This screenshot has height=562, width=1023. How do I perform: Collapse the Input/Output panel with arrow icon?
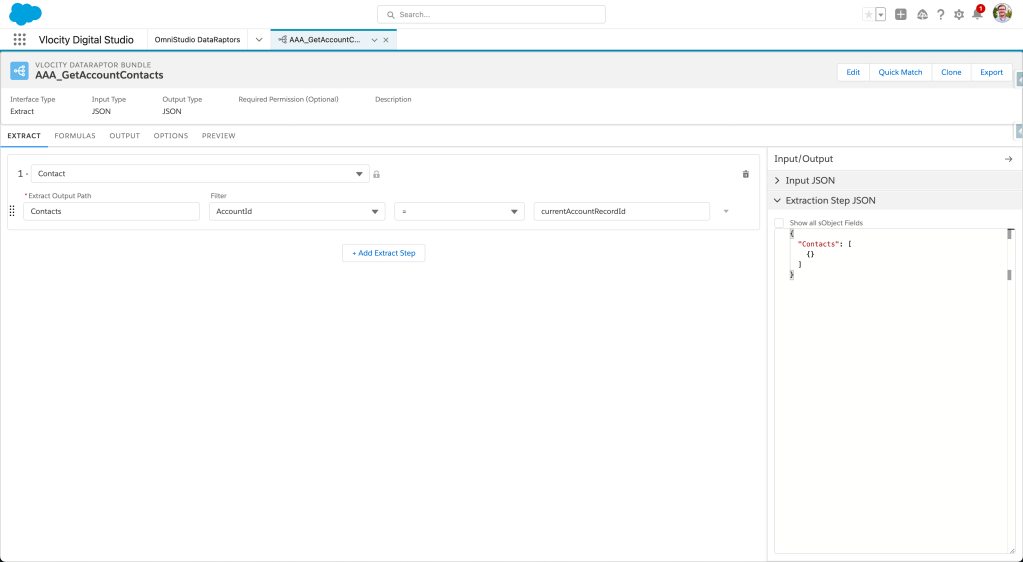1008,159
